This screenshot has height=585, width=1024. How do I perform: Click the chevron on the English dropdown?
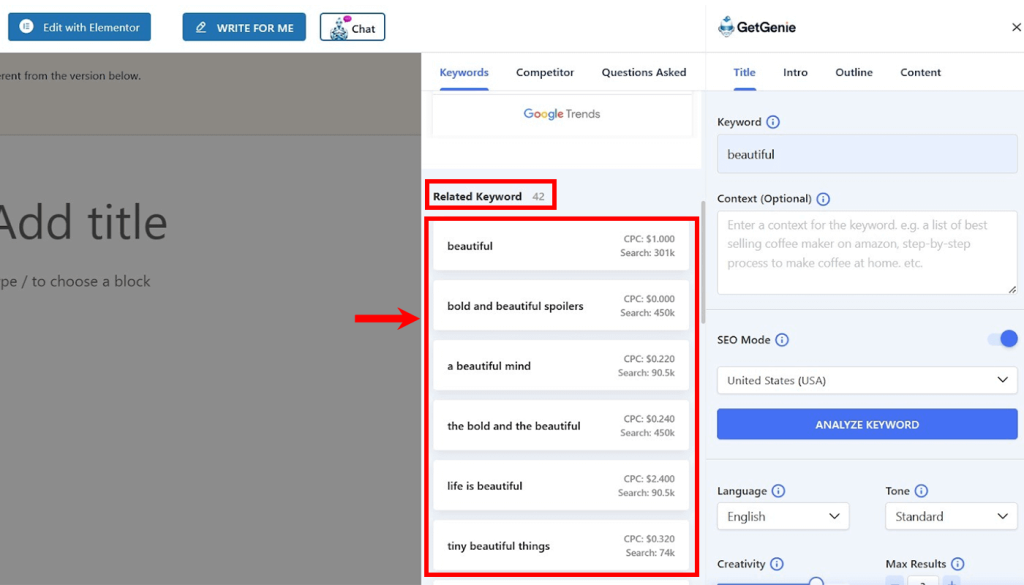pyautogui.click(x=834, y=516)
